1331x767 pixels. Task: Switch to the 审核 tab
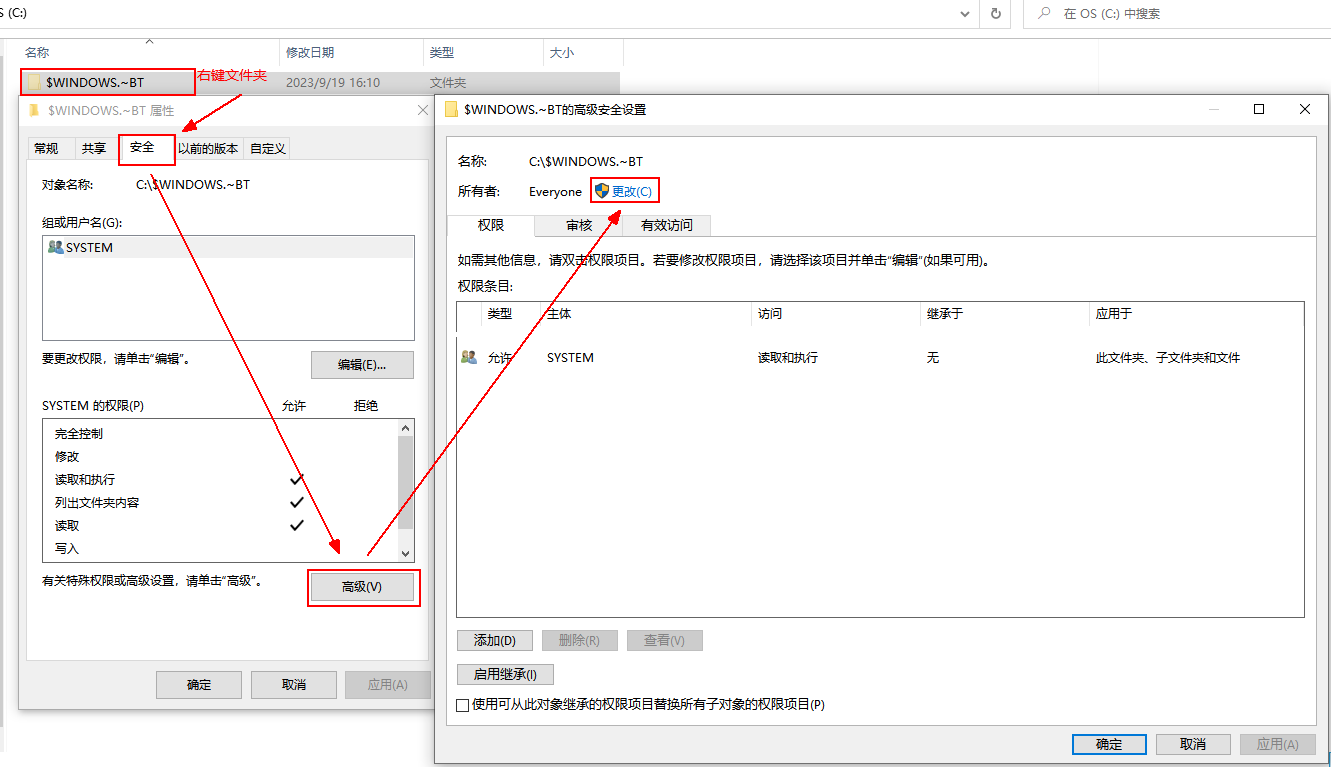click(x=579, y=225)
